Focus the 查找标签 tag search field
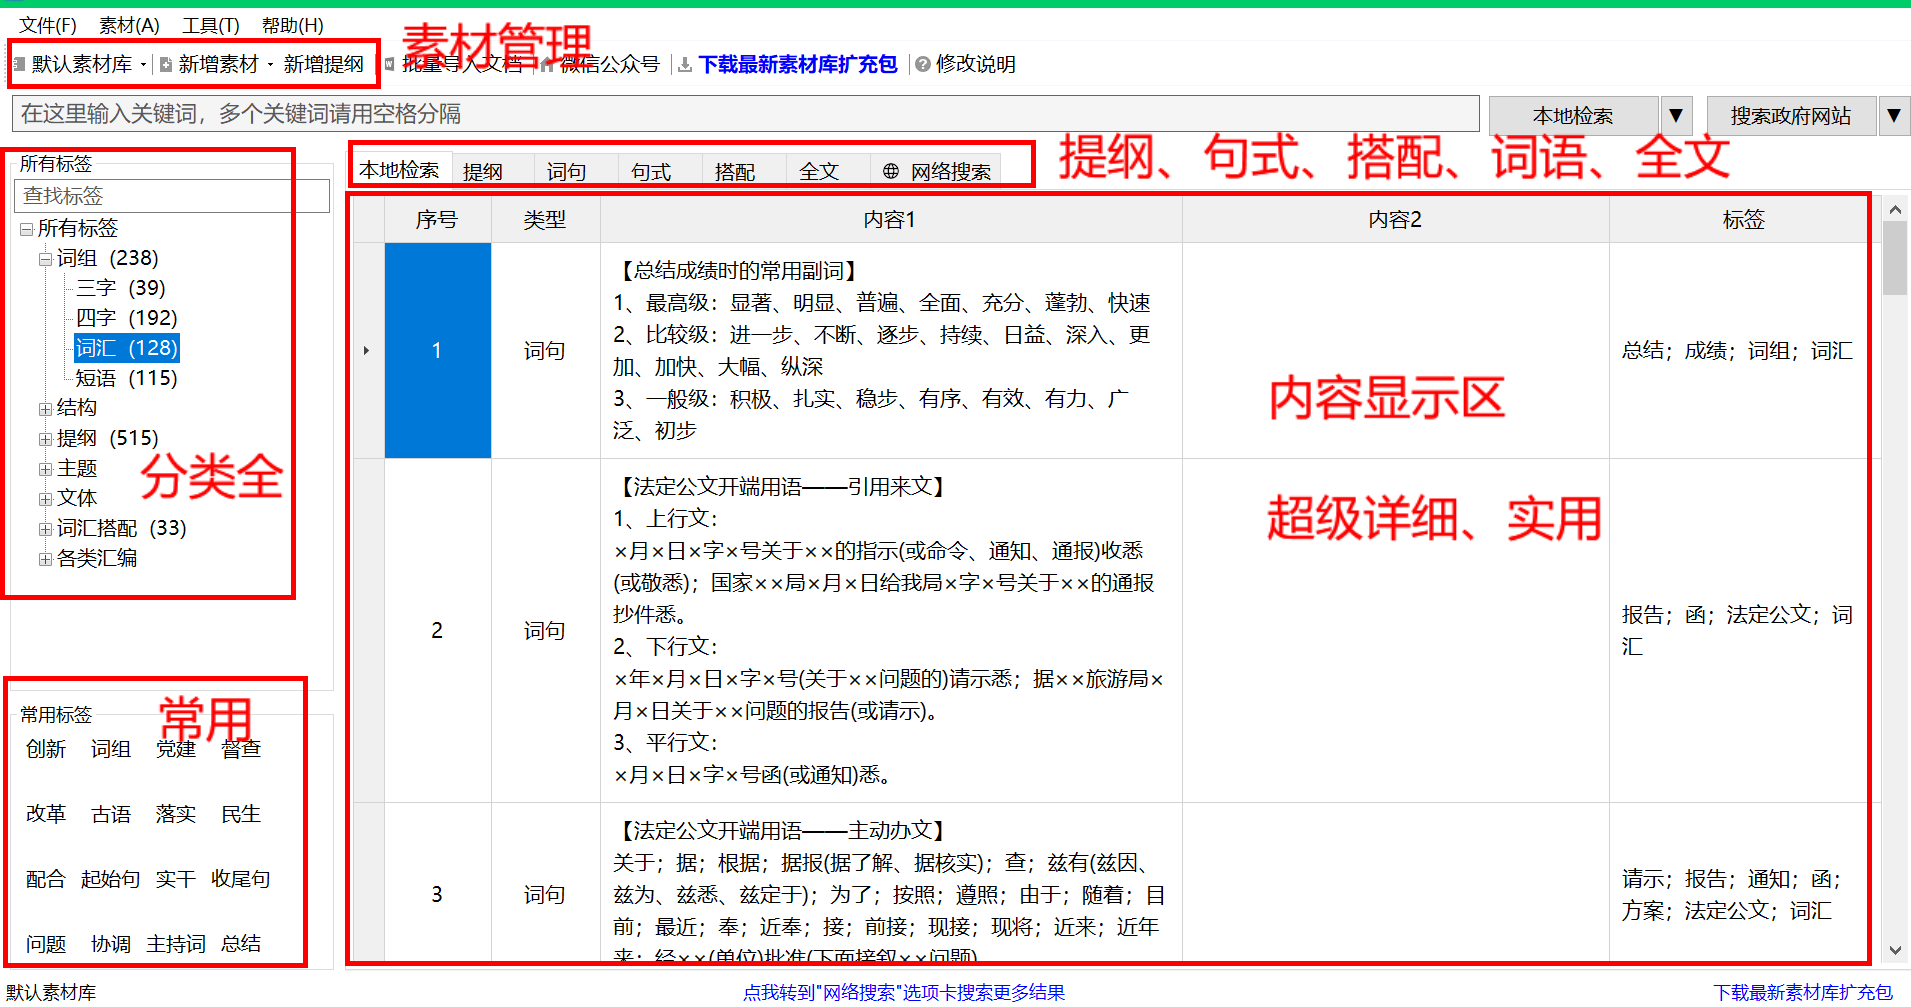This screenshot has width=1911, height=1007. click(x=172, y=196)
